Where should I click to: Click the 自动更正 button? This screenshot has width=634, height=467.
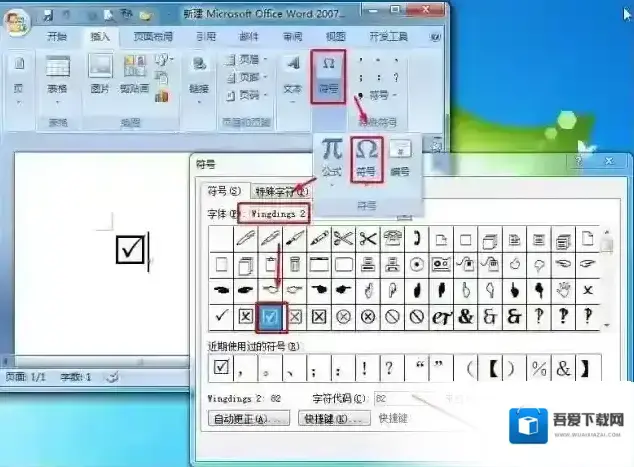(249, 418)
